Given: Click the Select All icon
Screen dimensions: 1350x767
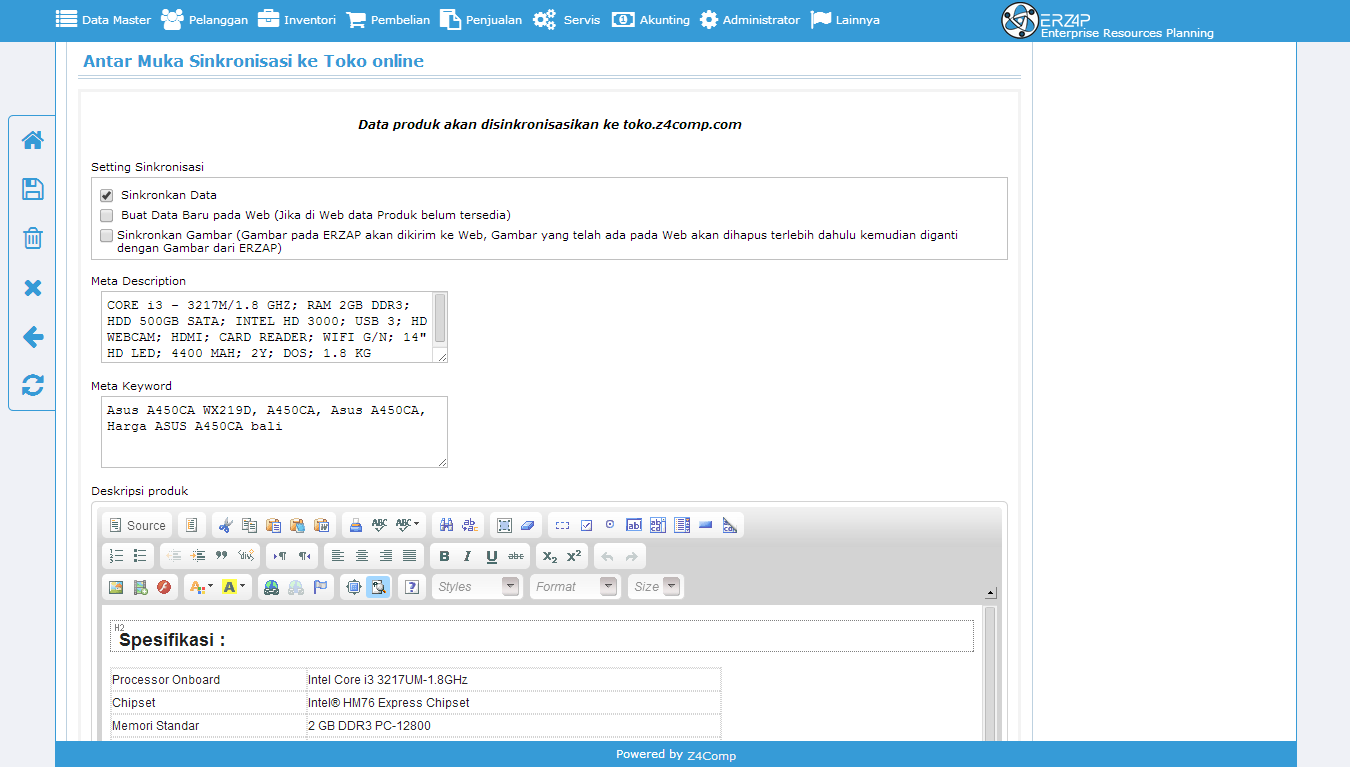Looking at the screenshot, I should click(x=505, y=526).
